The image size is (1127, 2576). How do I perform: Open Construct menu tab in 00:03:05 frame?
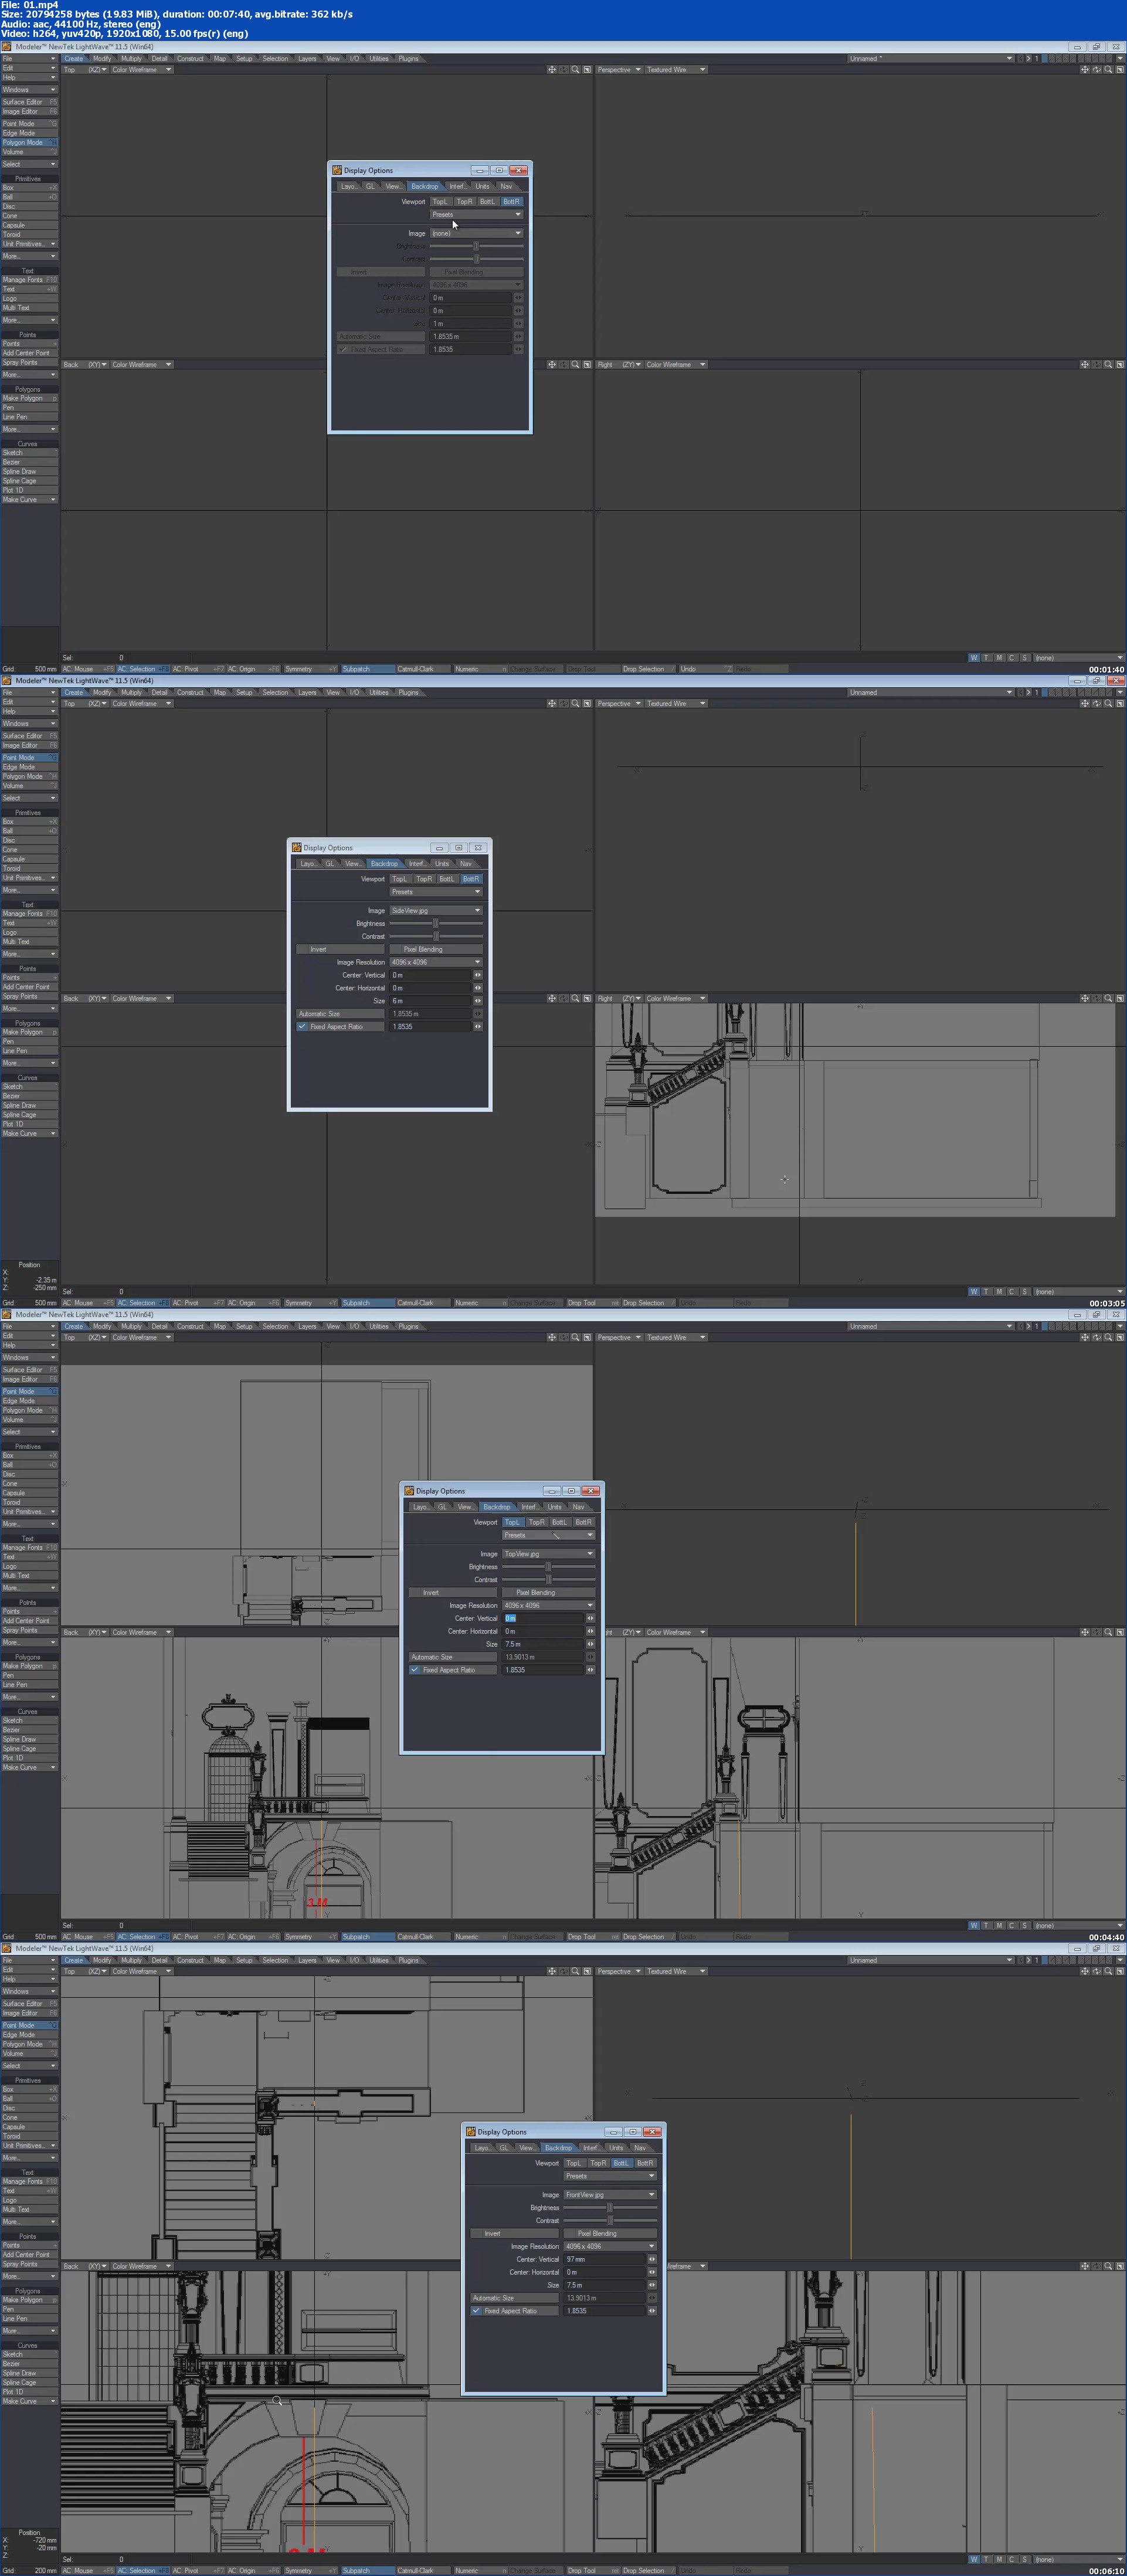pyautogui.click(x=190, y=693)
